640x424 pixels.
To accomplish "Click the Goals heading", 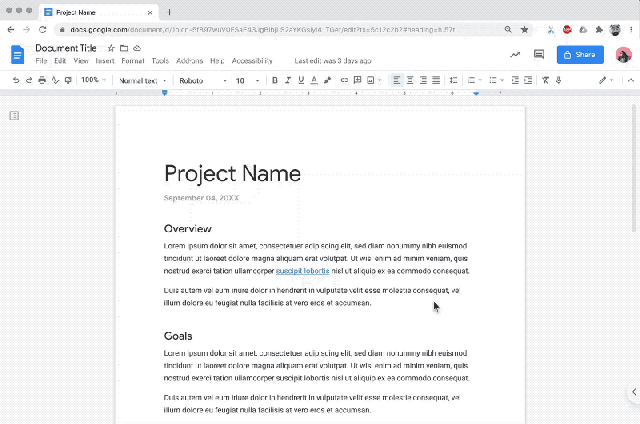I will [178, 336].
